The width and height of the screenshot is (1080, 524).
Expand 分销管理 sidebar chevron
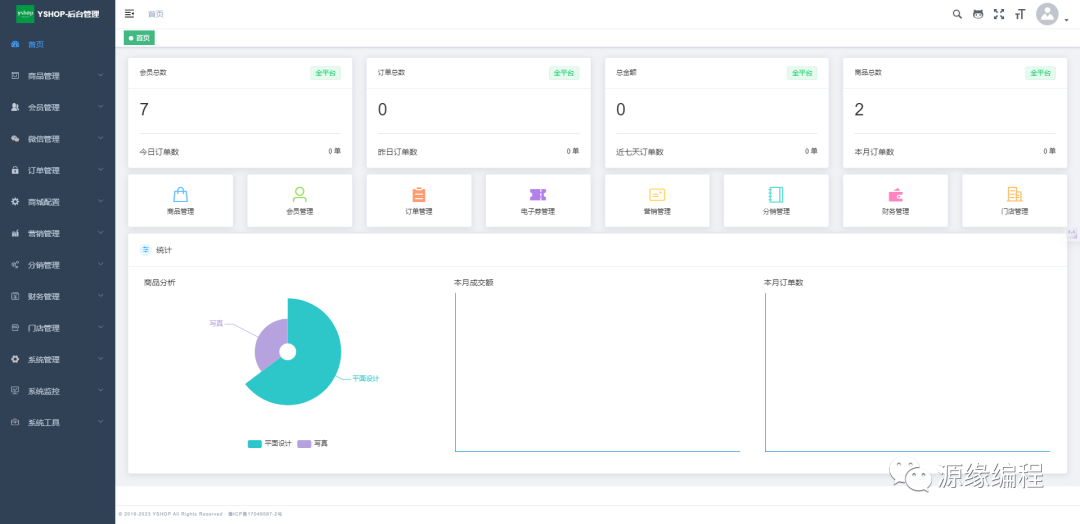tap(101, 264)
